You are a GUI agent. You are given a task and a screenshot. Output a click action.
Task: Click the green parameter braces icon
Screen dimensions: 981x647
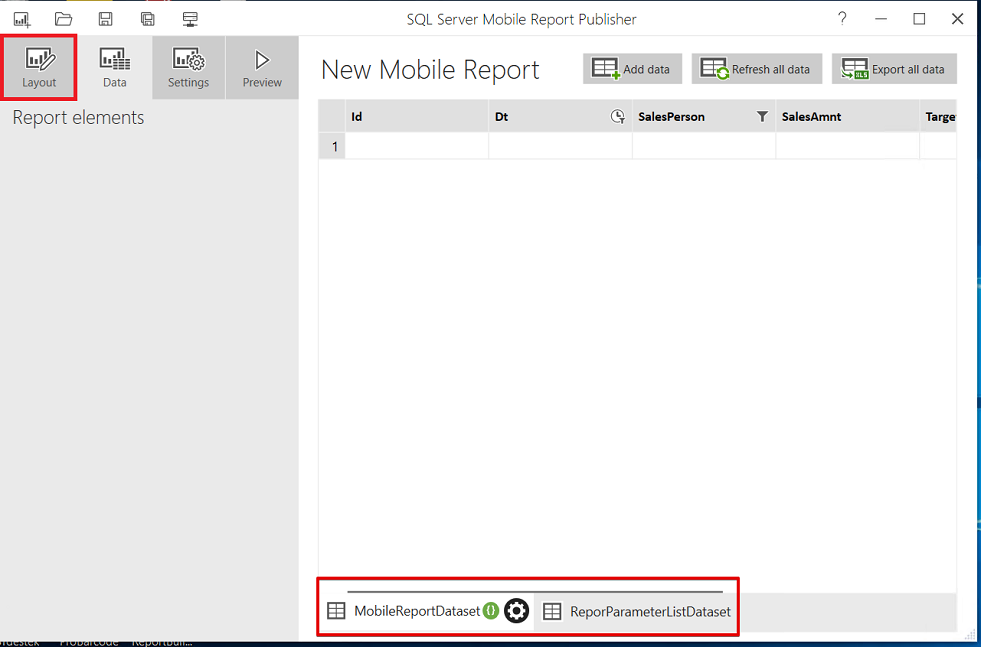[x=491, y=611]
